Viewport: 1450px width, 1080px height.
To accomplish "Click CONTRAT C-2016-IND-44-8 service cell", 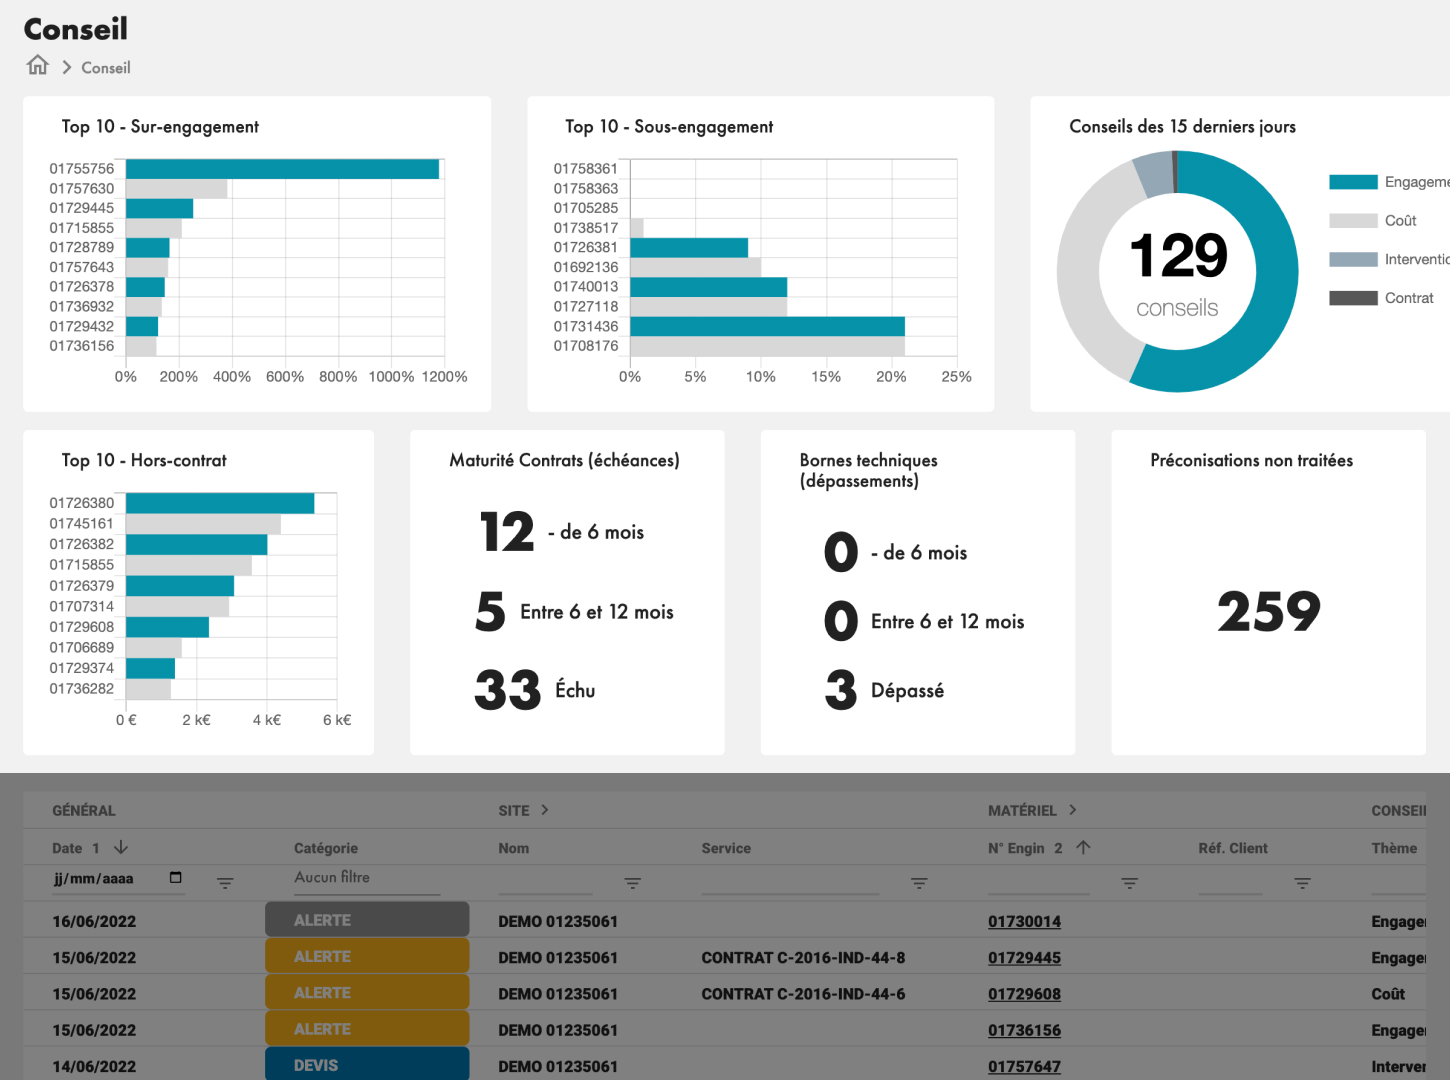I will click(x=803, y=957).
